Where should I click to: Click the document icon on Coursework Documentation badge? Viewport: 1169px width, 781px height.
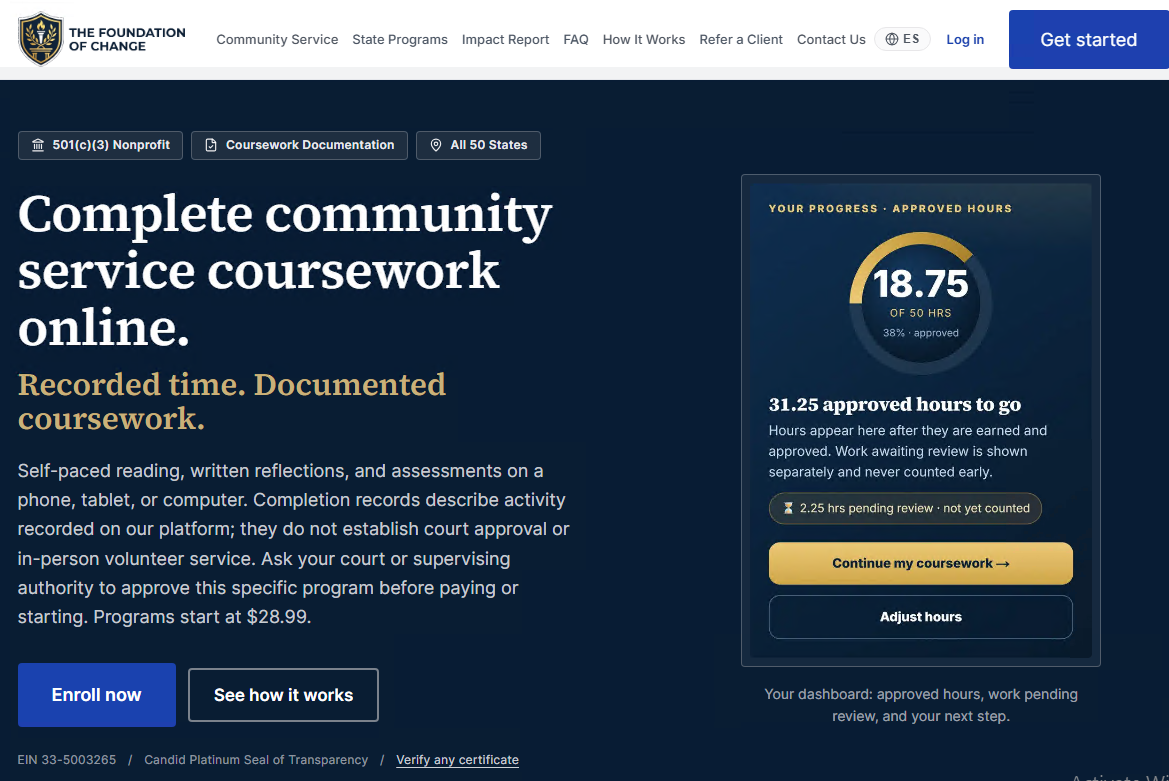coord(211,145)
